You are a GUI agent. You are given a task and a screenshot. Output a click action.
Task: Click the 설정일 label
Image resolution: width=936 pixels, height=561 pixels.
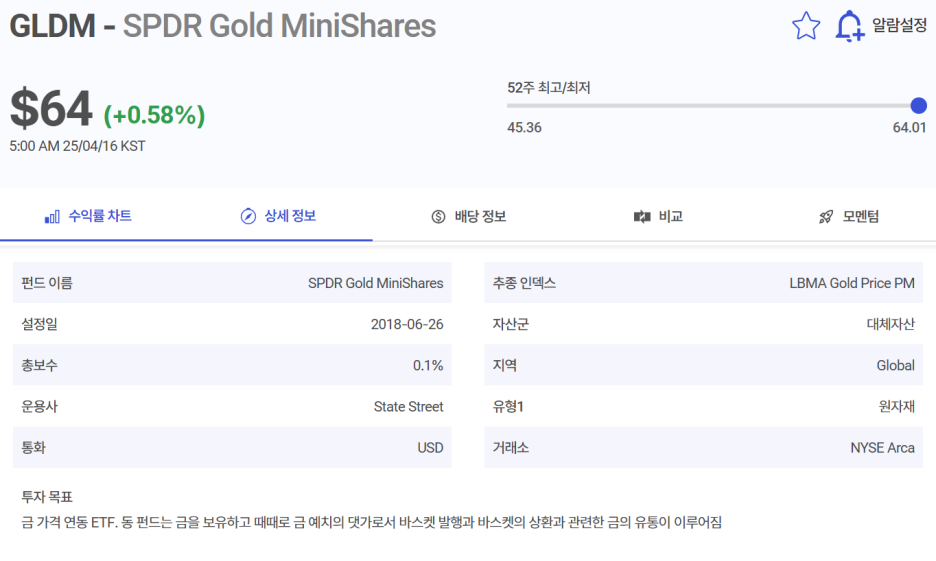(39, 324)
